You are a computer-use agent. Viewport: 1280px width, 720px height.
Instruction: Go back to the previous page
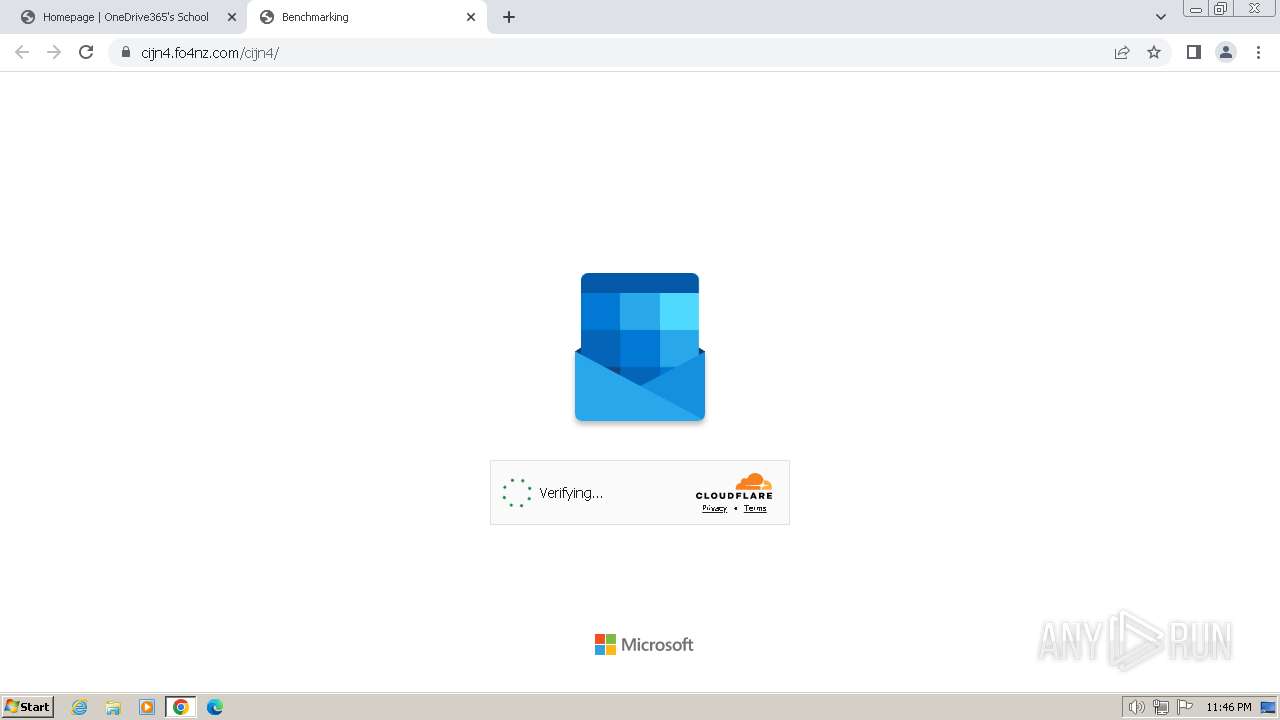22,52
